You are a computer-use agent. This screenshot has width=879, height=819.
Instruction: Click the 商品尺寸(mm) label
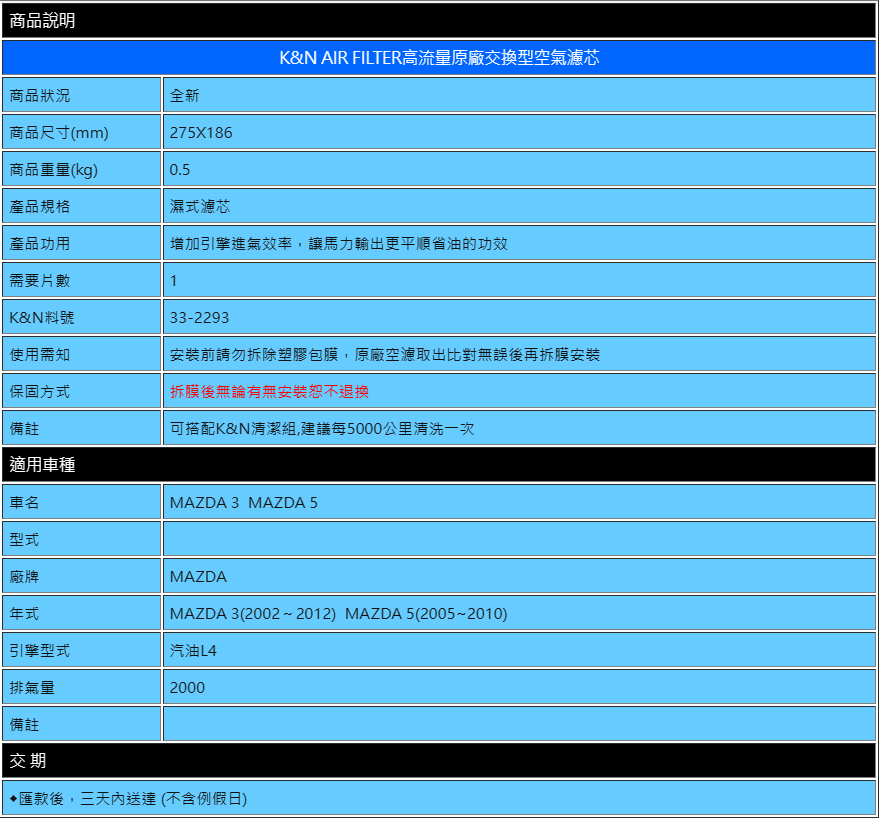[x=59, y=133]
